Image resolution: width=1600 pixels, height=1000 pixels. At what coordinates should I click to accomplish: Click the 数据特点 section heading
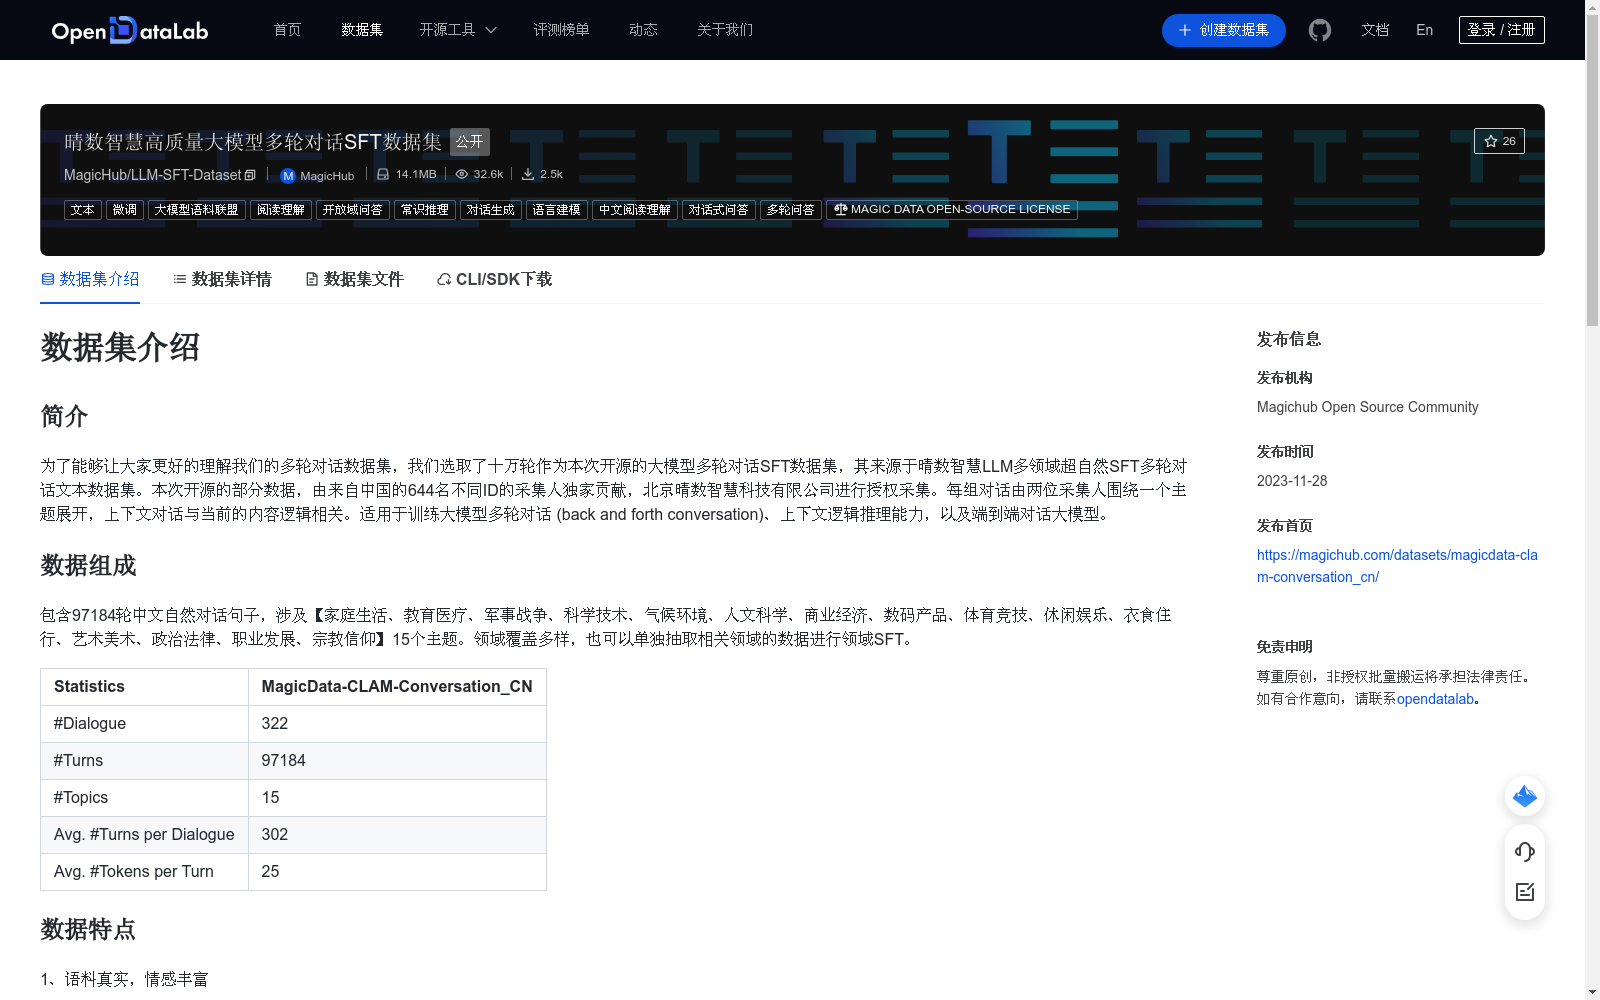[x=88, y=930]
